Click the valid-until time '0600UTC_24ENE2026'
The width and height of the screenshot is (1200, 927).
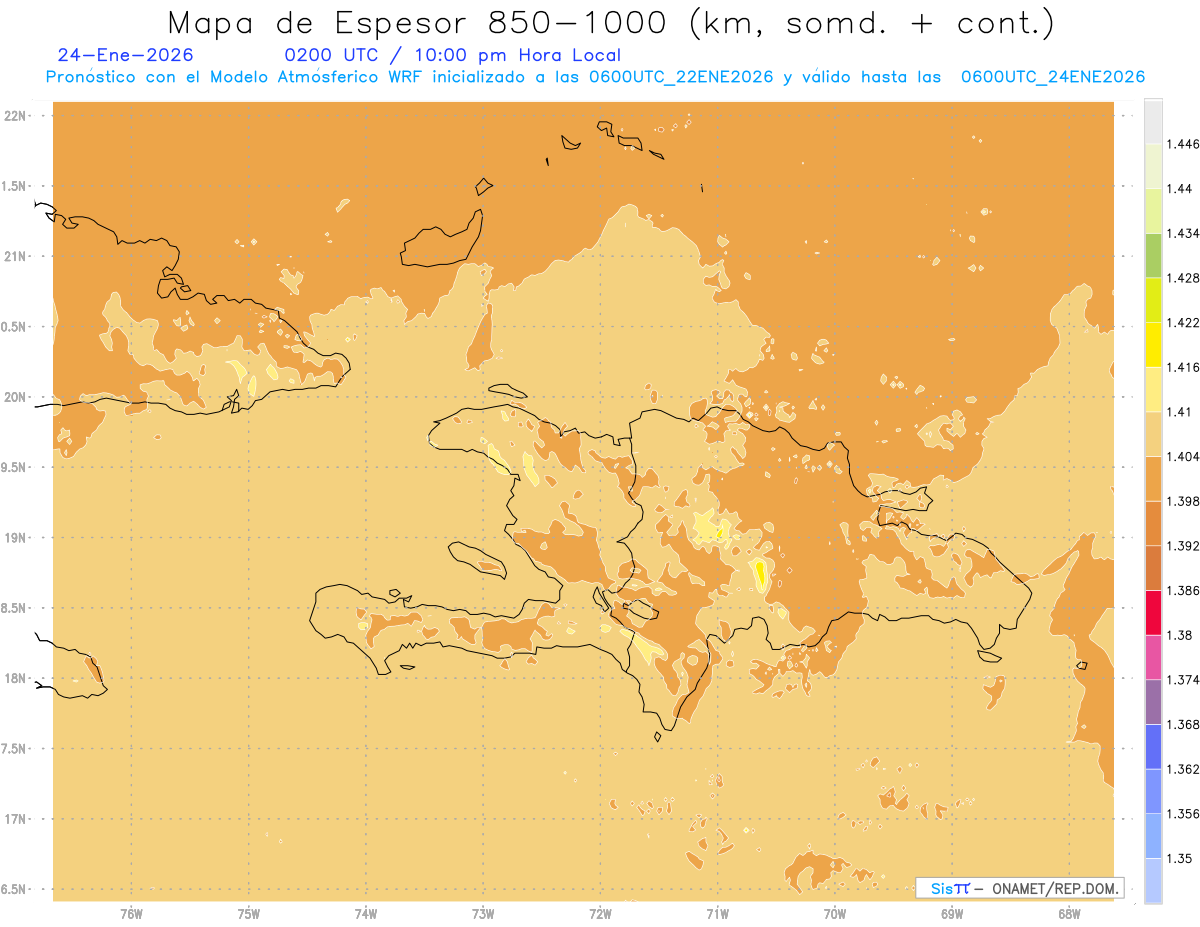point(1053,78)
